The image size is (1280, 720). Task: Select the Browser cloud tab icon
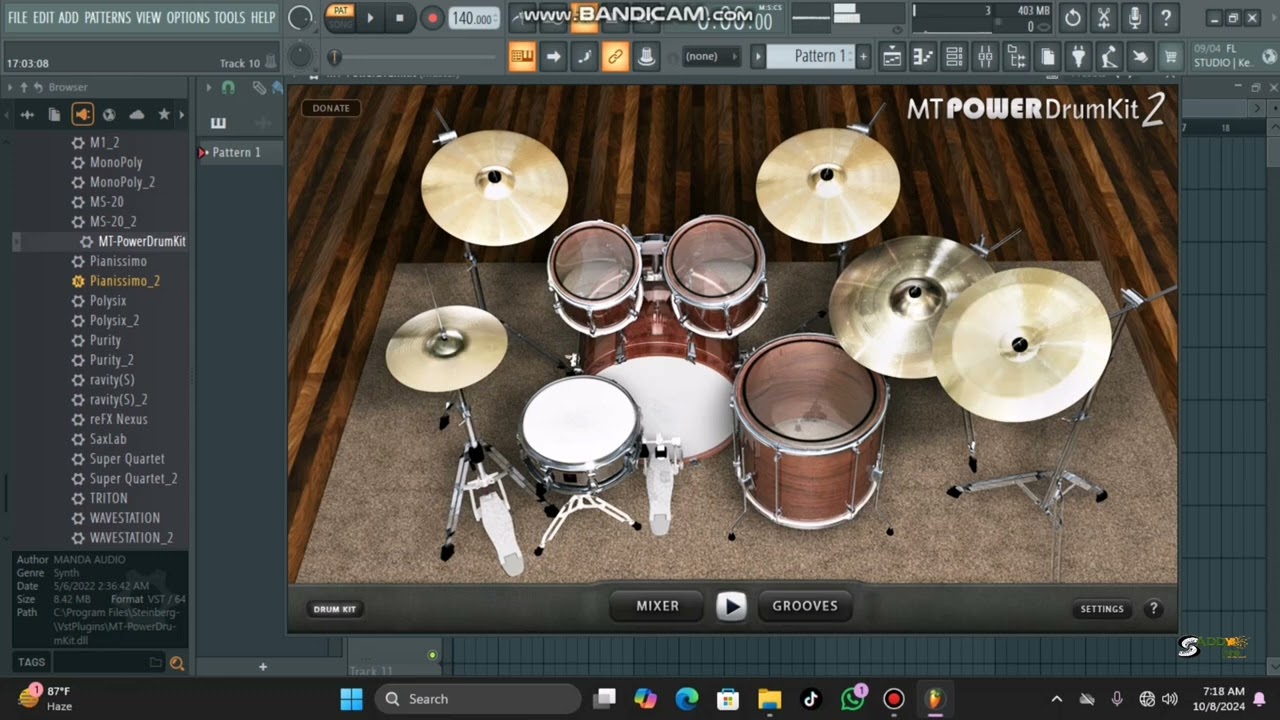[x=137, y=115]
